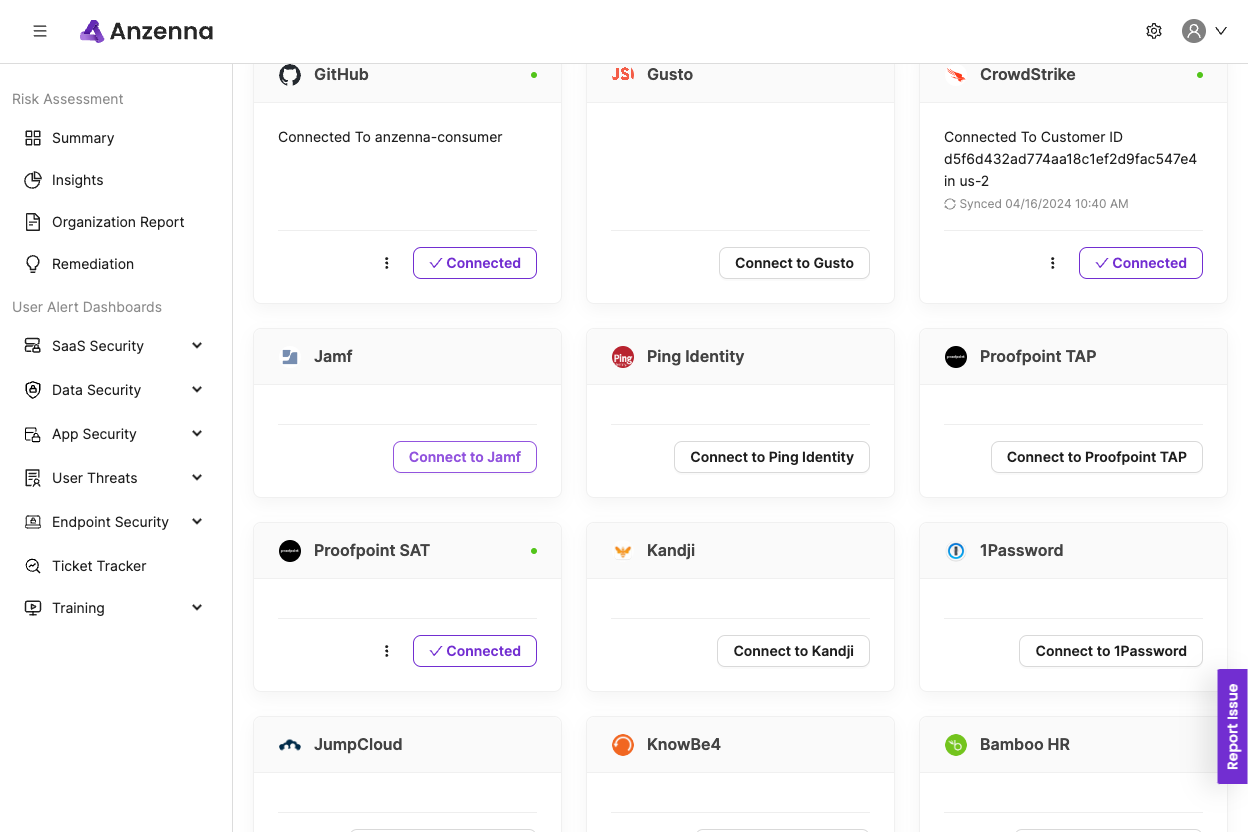Click the Anzenna logo
1248x832 pixels.
click(147, 31)
